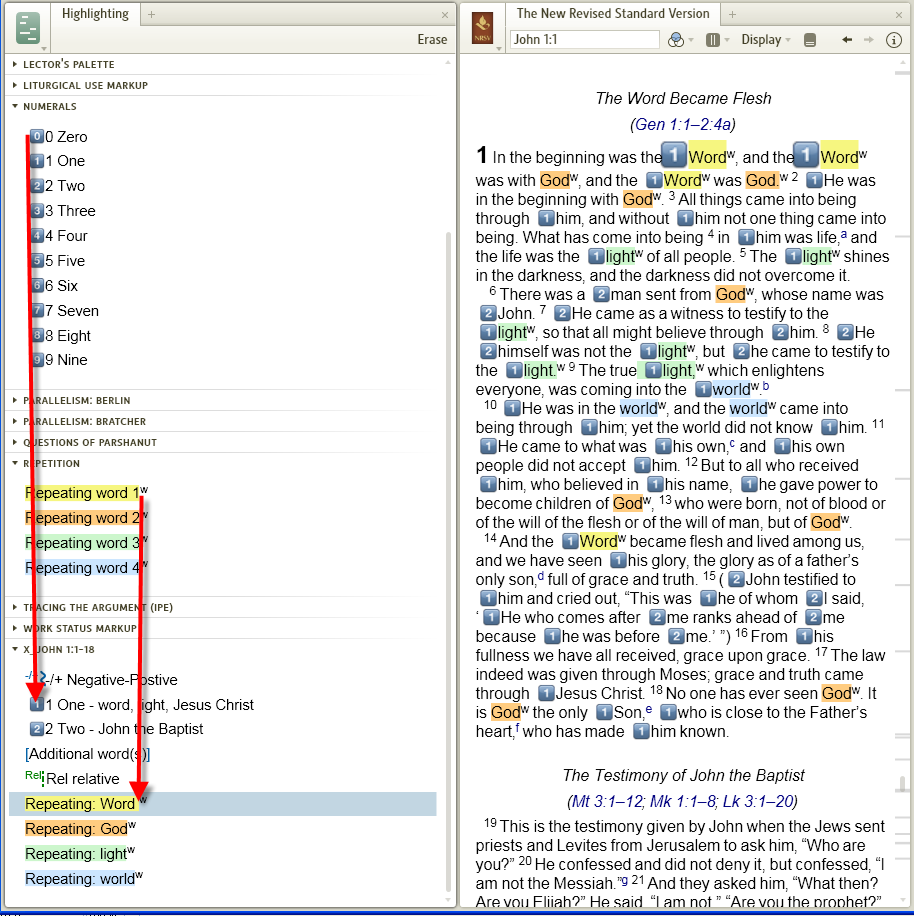Select the Repeating: light highlight style

coord(80,853)
